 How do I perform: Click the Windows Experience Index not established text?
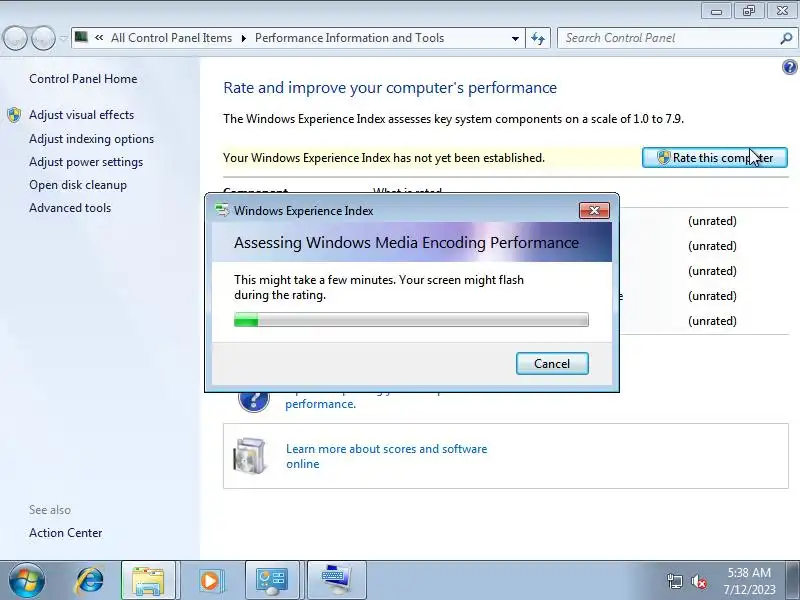click(x=384, y=158)
